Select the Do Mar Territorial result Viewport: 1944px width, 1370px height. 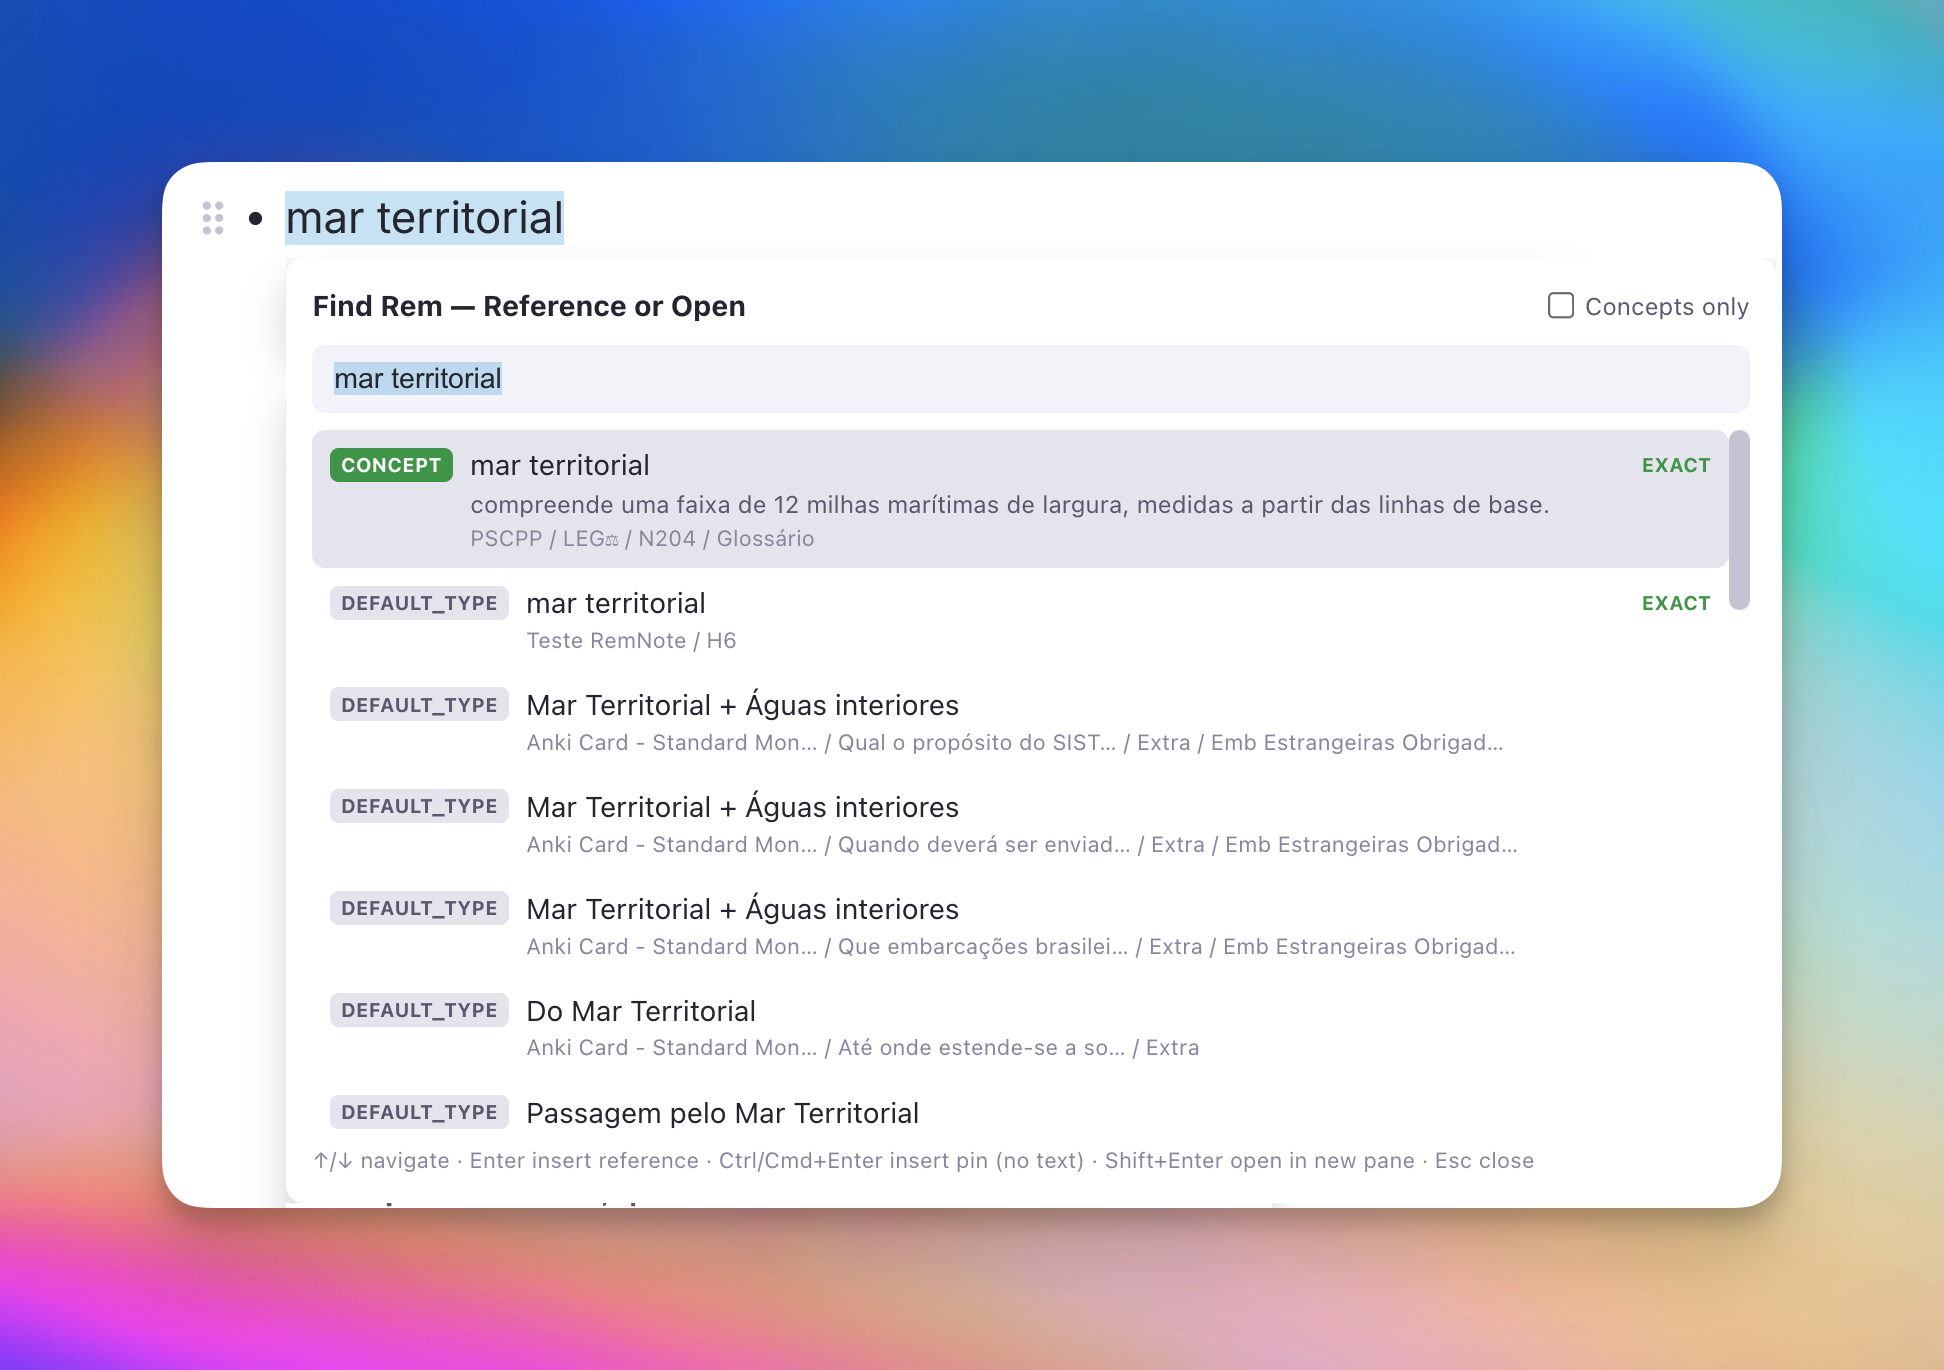point(1020,1029)
